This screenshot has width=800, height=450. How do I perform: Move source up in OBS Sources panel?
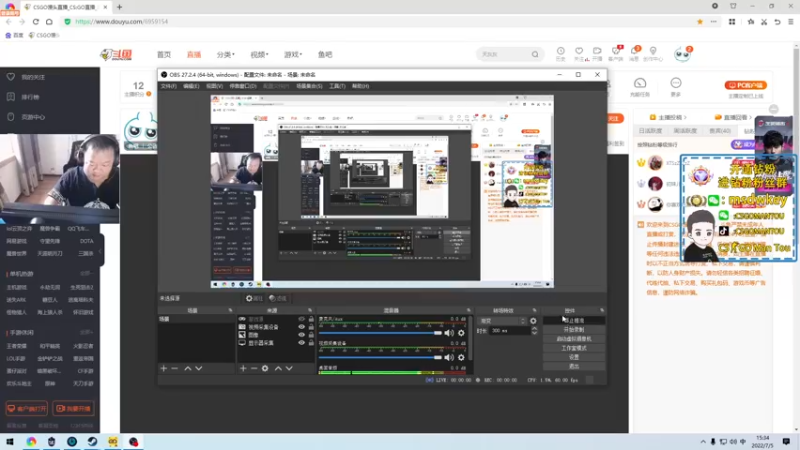(278, 368)
